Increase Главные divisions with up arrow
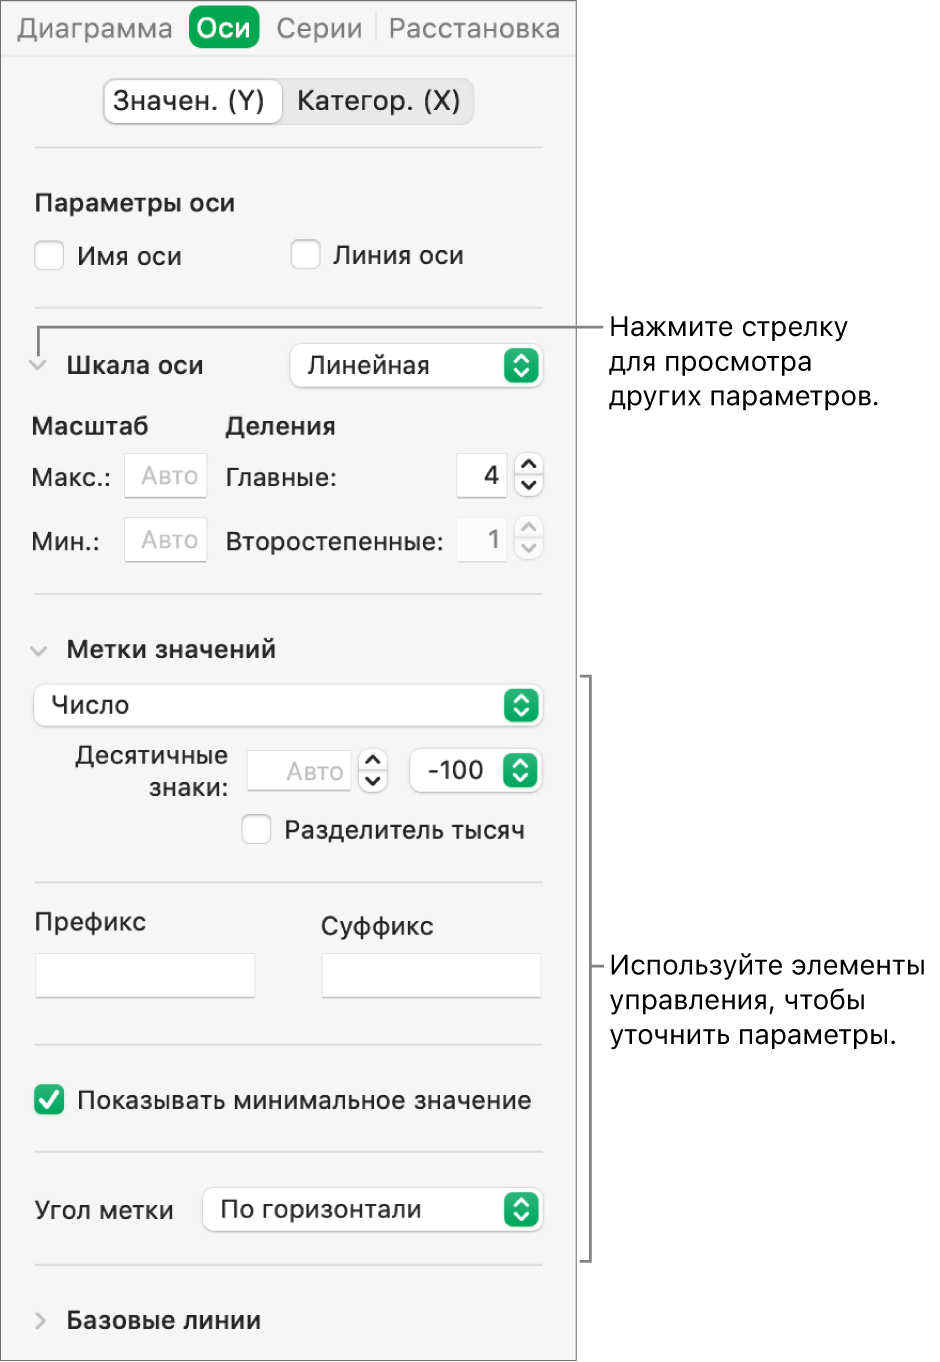 pos(529,465)
